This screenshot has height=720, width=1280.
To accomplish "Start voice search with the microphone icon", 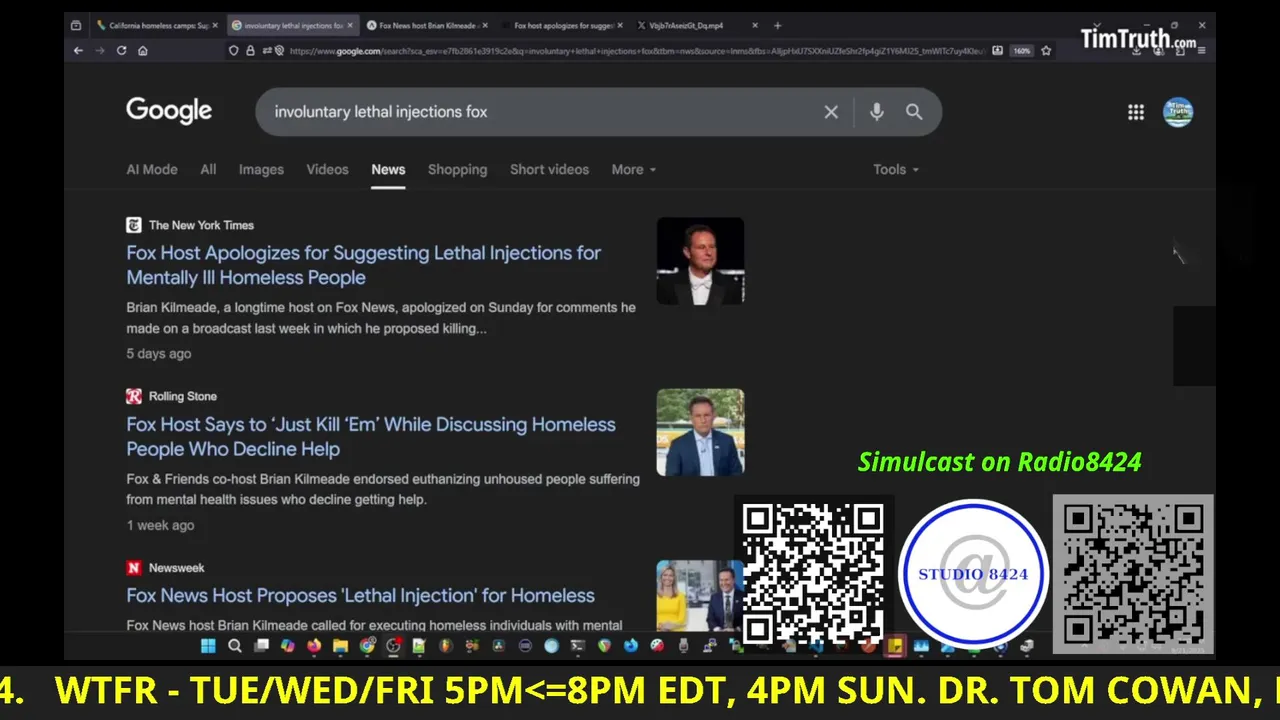I will click(x=877, y=112).
